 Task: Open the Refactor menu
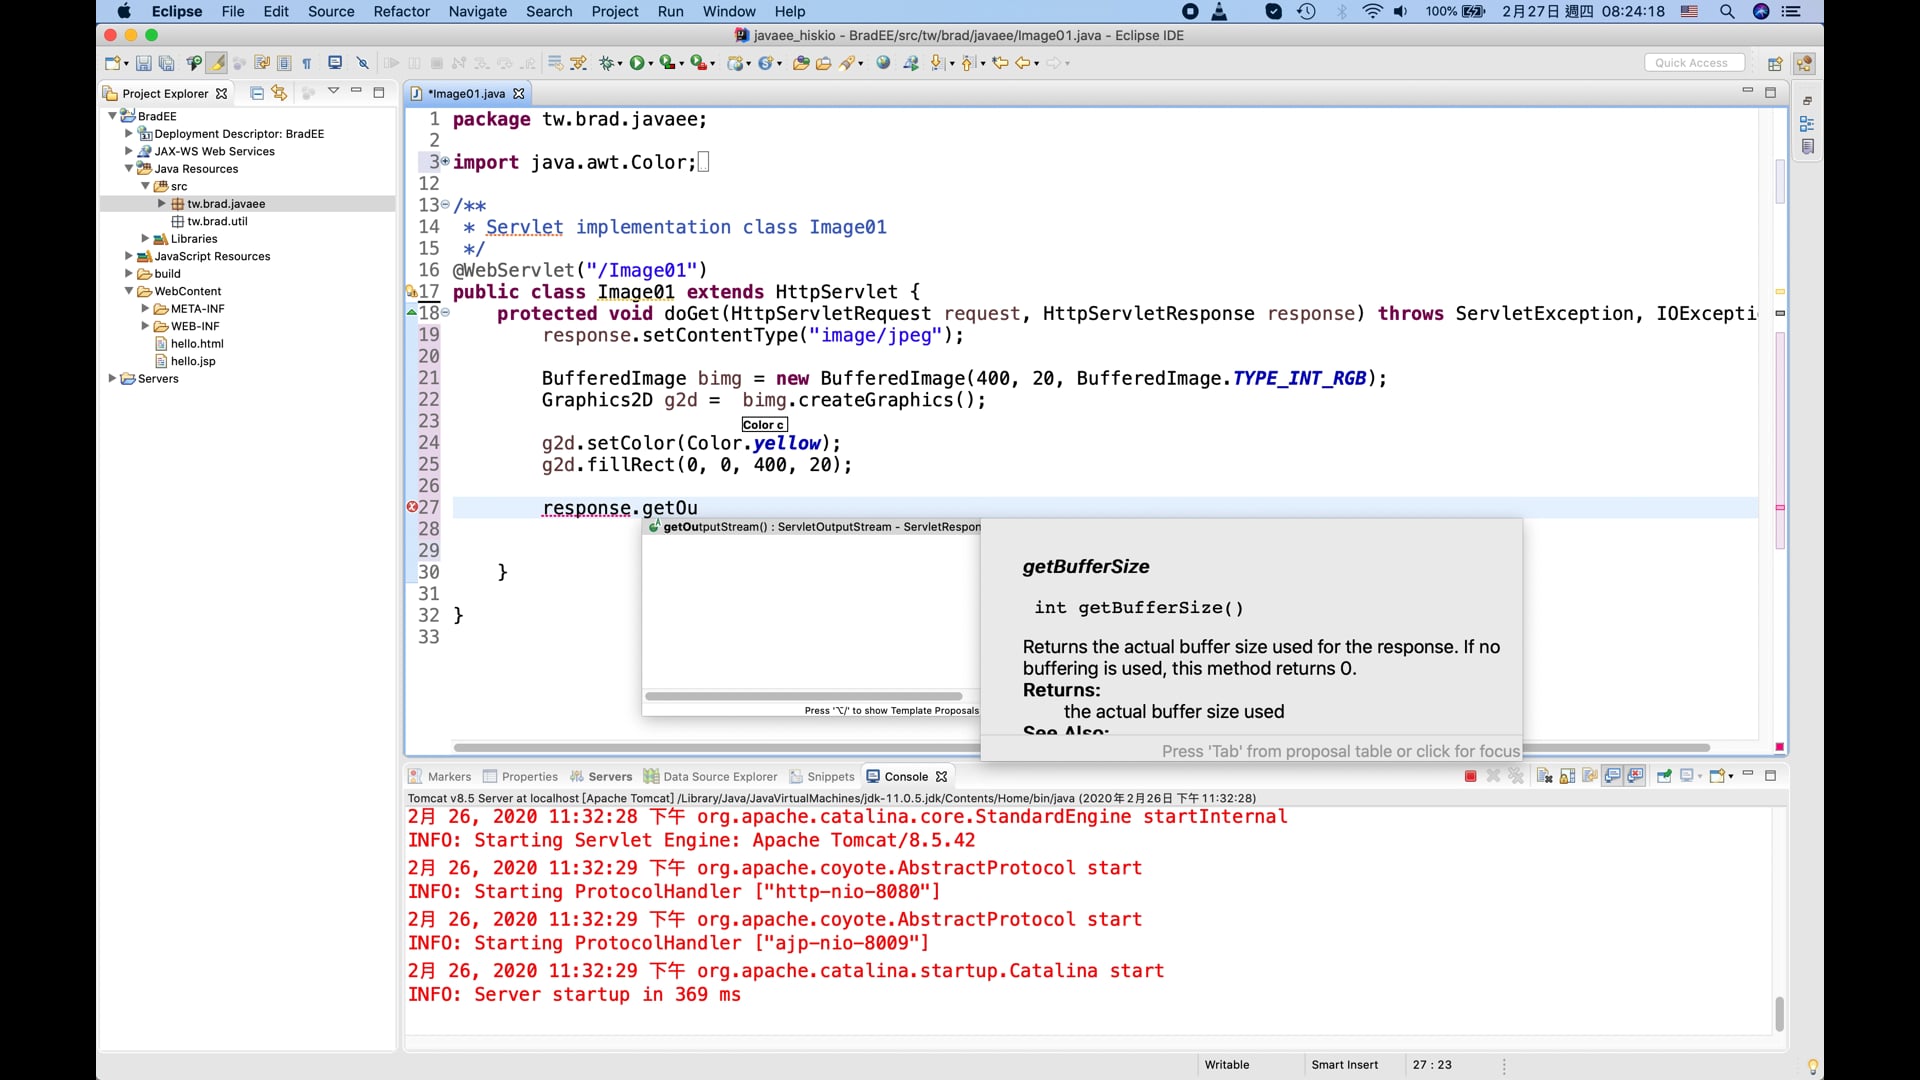[402, 11]
